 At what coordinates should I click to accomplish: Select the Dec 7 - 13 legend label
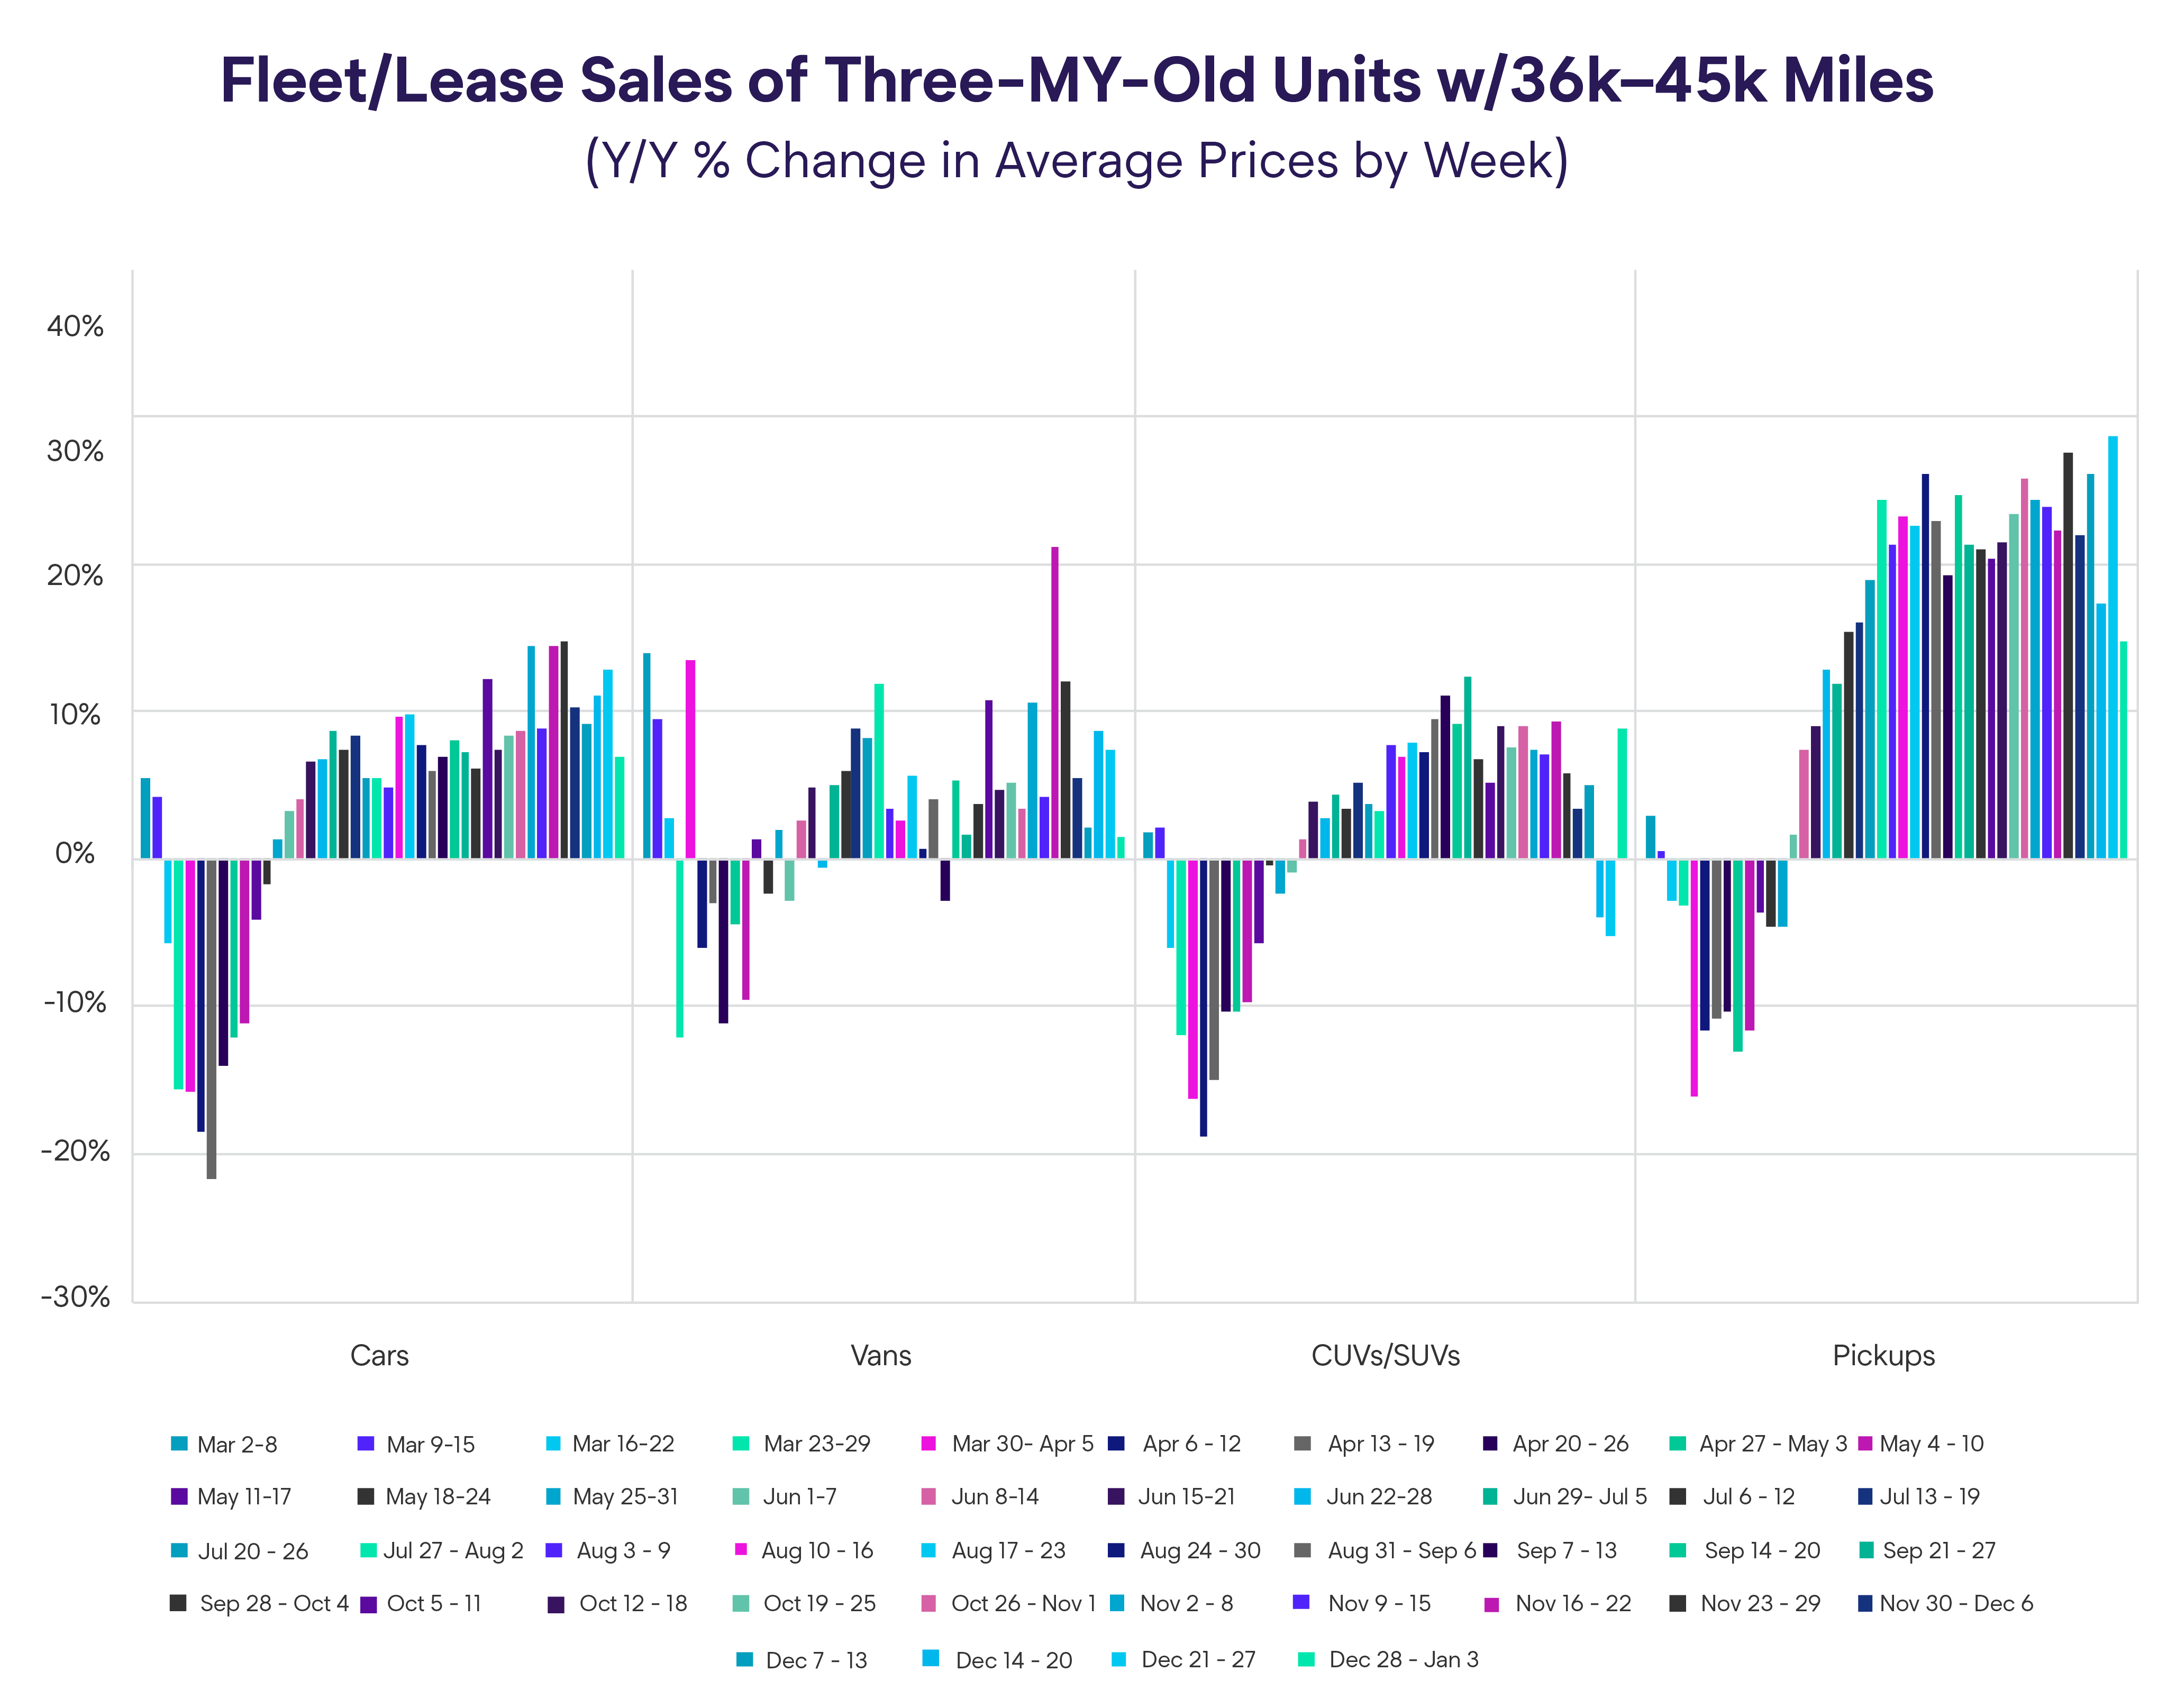[x=816, y=1661]
